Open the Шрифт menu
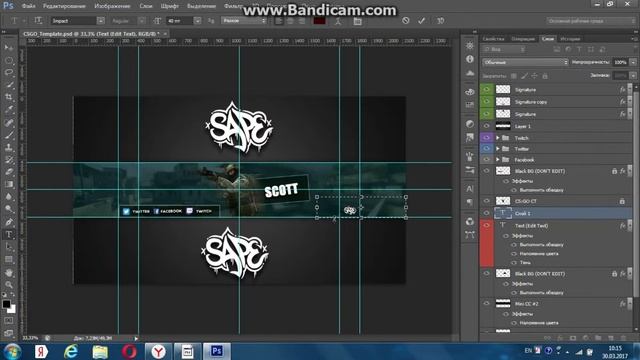 pyautogui.click(x=169, y=6)
